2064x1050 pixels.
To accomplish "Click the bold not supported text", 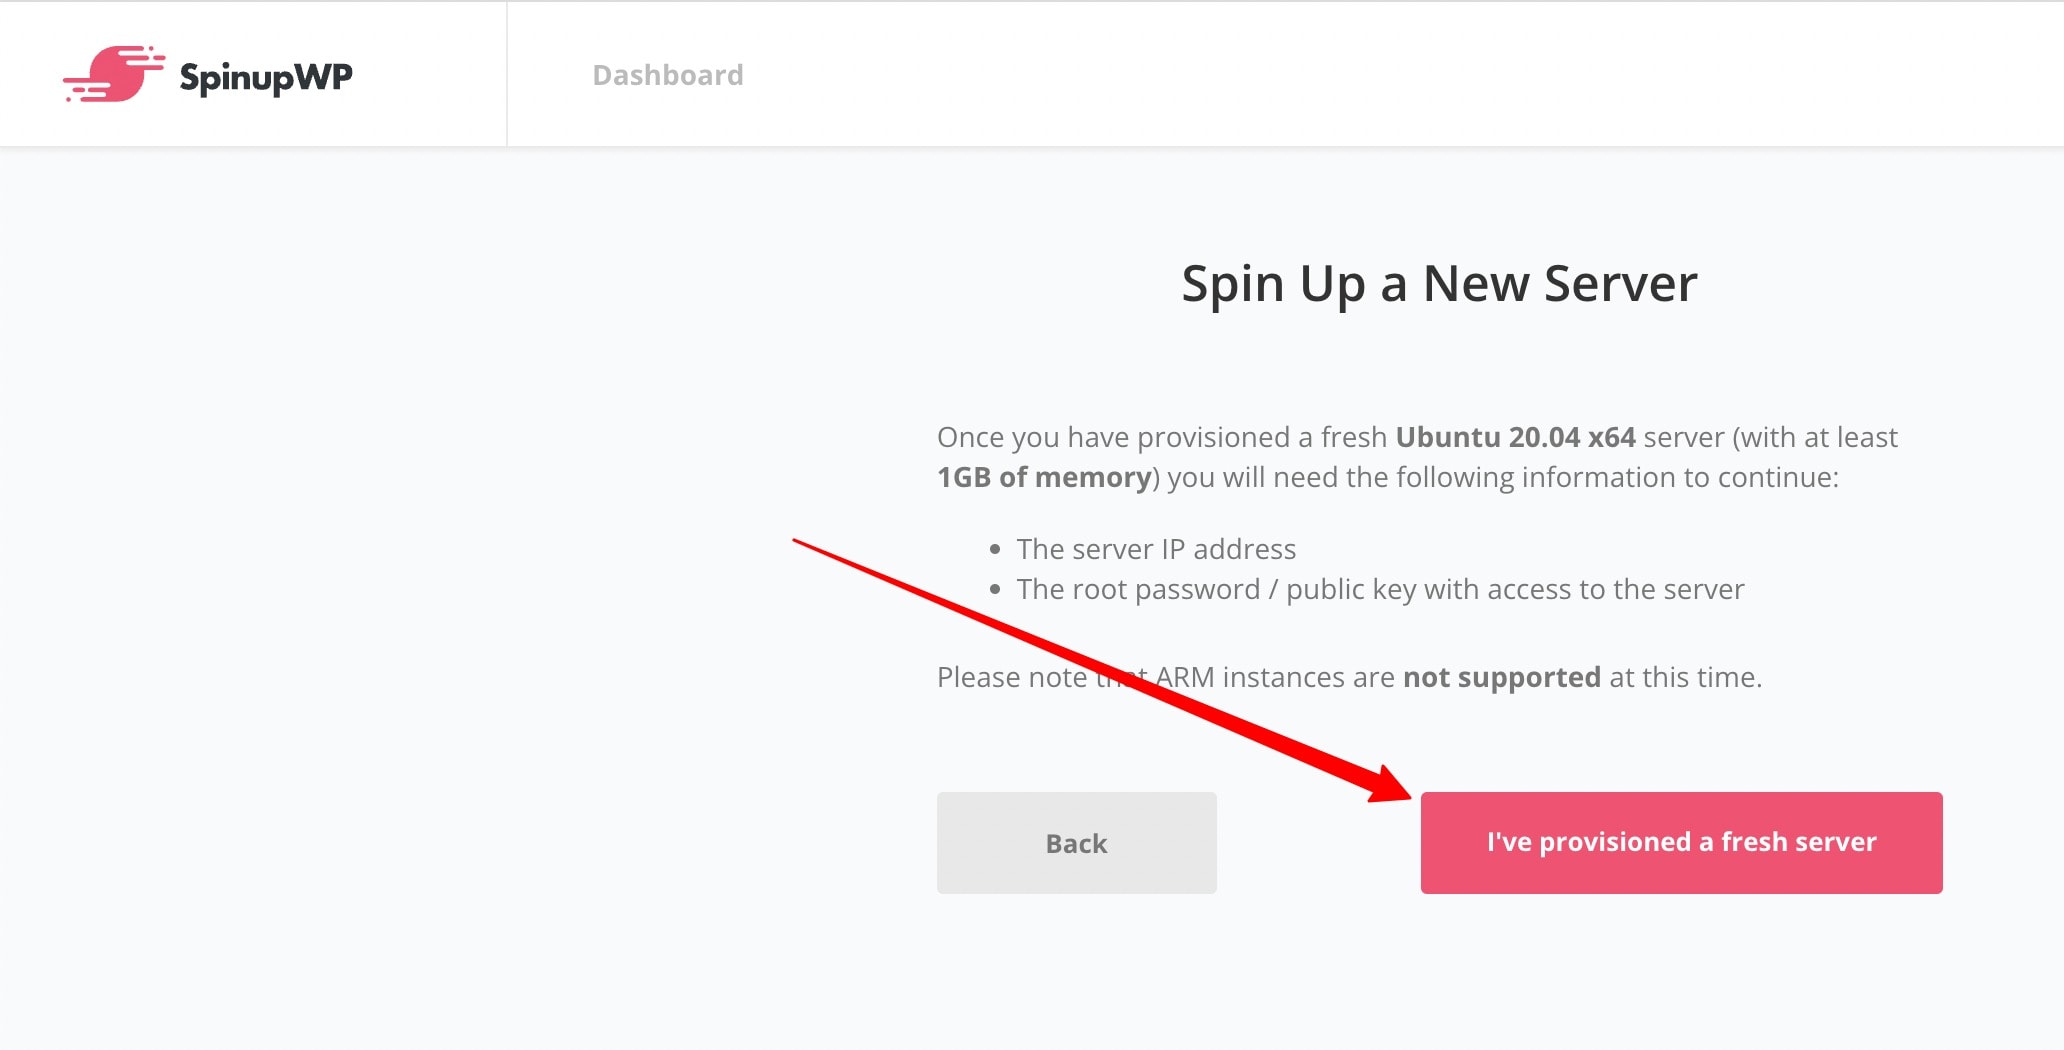I will (1502, 678).
